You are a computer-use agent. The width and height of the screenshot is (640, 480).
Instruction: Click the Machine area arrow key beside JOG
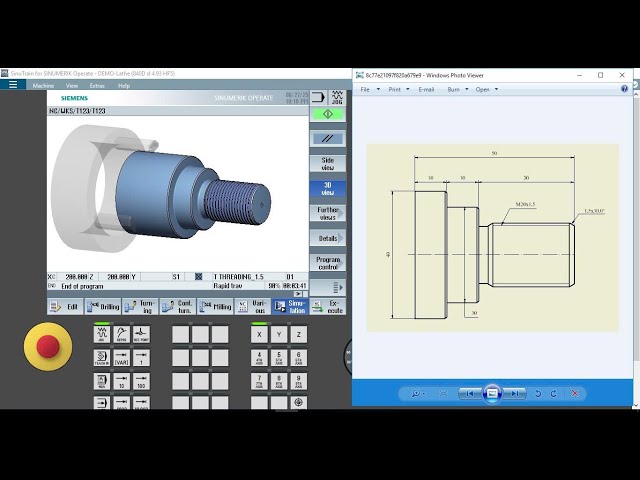point(318,98)
